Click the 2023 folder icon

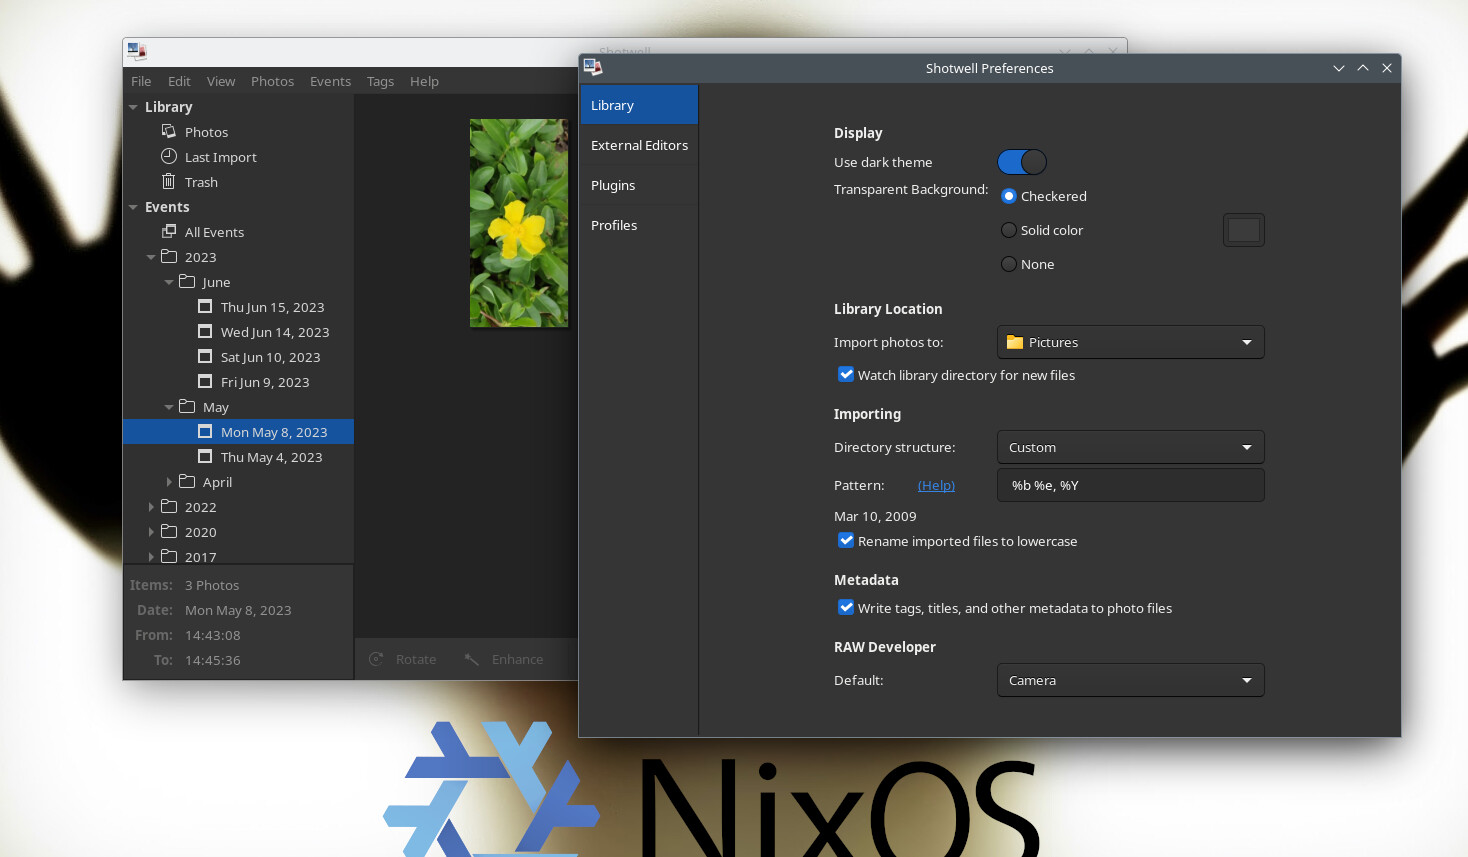click(x=169, y=256)
